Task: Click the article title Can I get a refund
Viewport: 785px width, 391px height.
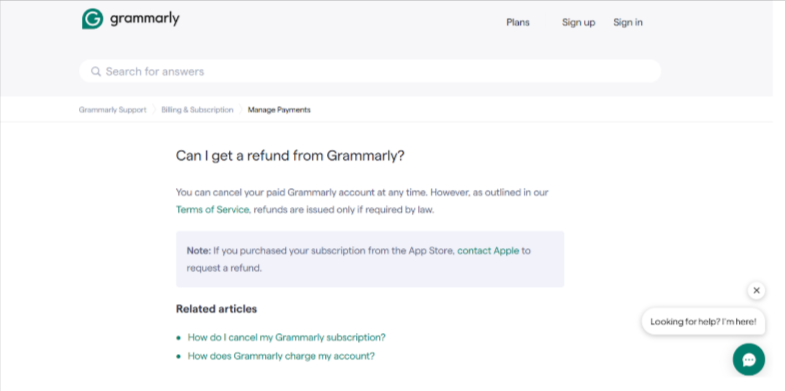Action: click(290, 156)
